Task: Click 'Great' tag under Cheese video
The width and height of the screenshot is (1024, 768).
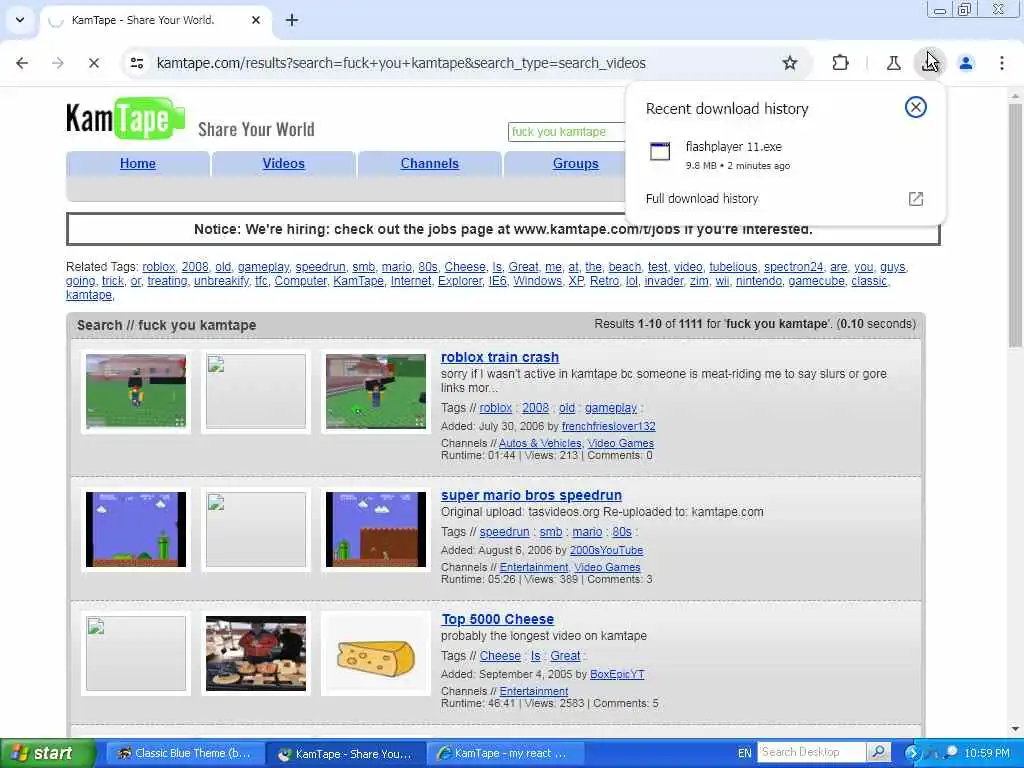Action: pos(565,656)
